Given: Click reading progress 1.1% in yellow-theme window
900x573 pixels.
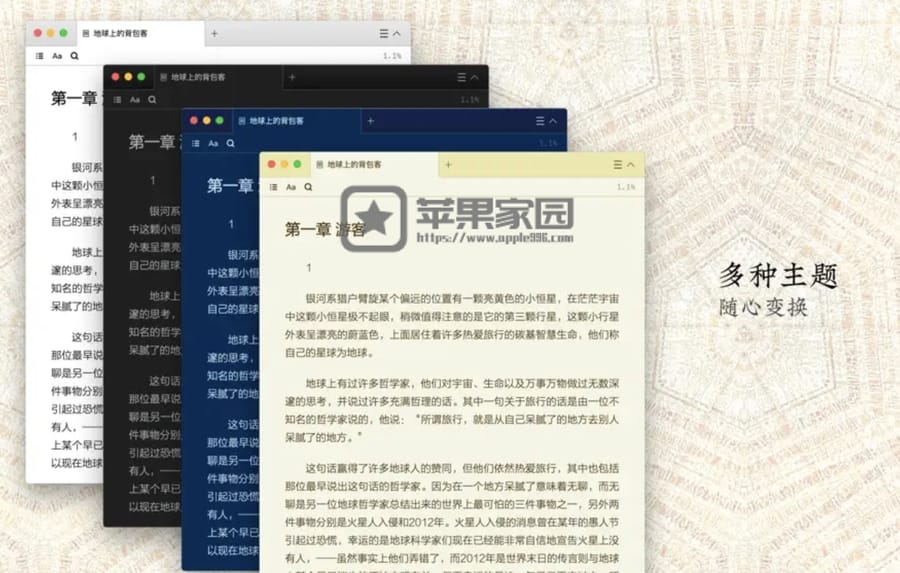Looking at the screenshot, I should [x=626, y=187].
